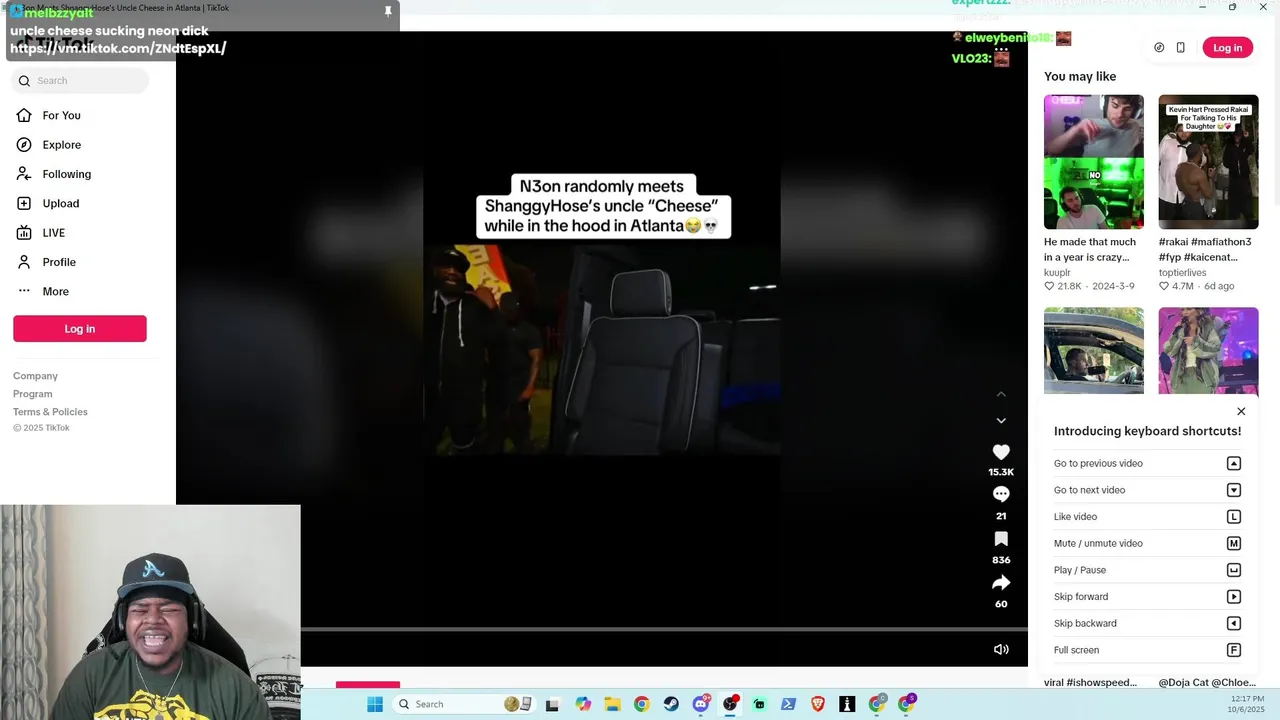Image resolution: width=1280 pixels, height=720 pixels.
Task: Open Brave browser from the taskbar
Action: pyautogui.click(x=818, y=704)
